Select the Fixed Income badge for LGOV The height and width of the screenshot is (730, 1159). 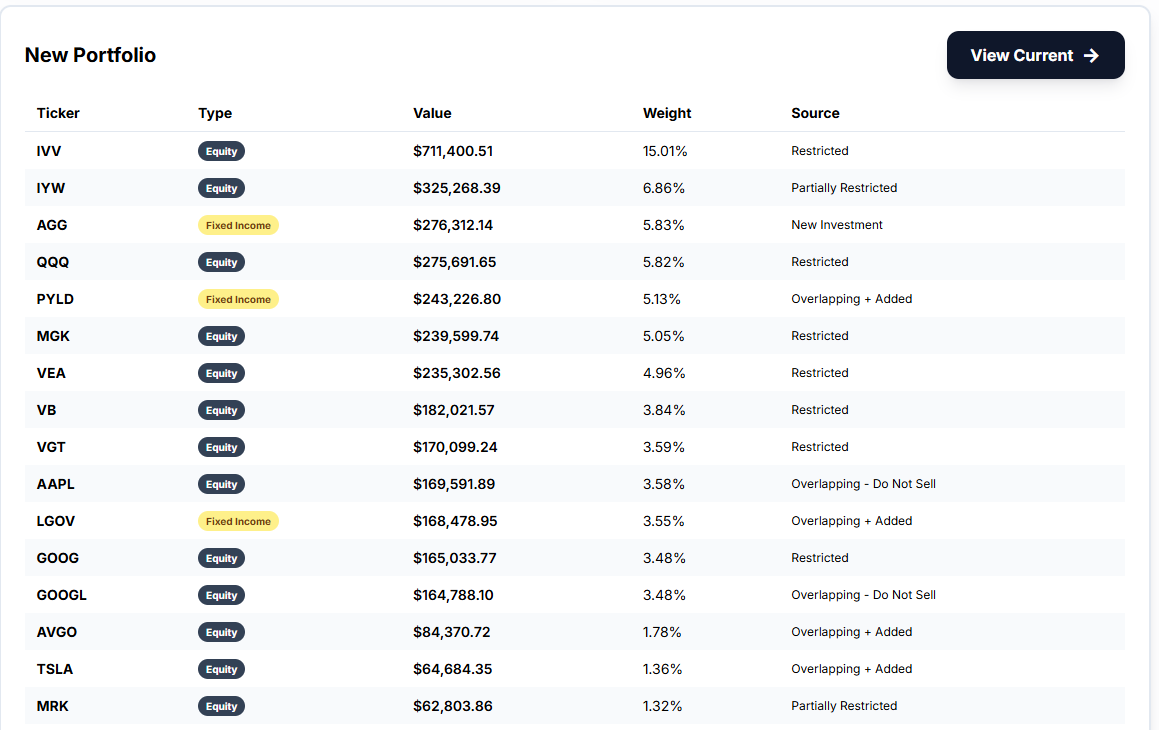[238, 521]
